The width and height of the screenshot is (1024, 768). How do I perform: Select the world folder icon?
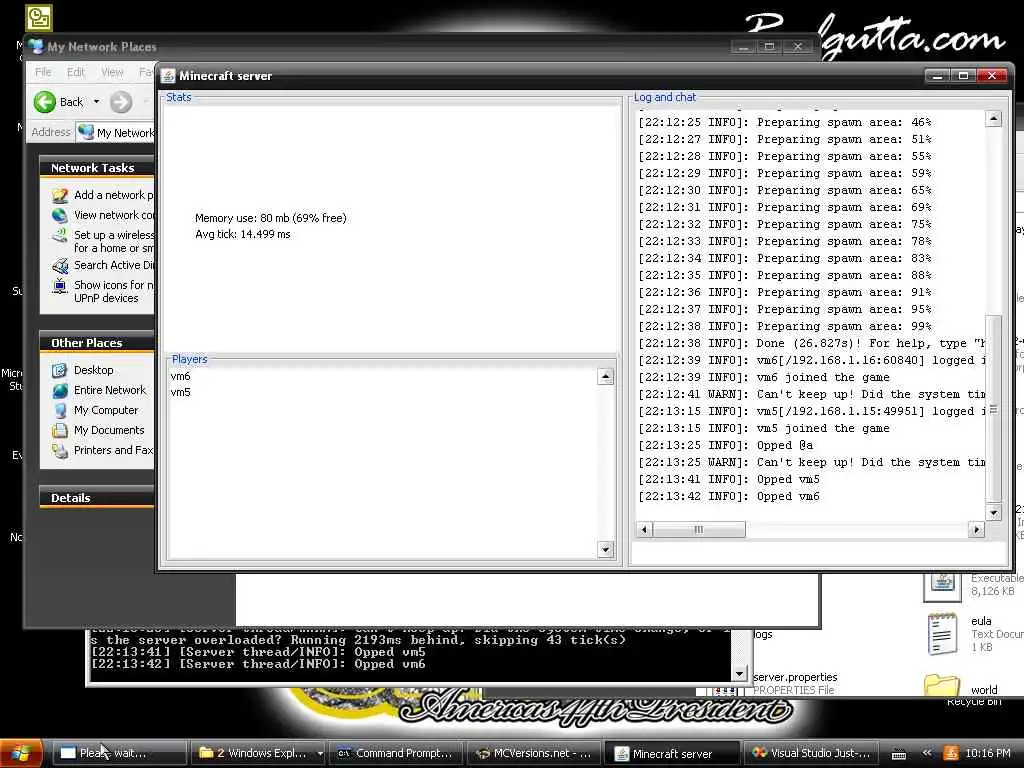pyautogui.click(x=942, y=686)
